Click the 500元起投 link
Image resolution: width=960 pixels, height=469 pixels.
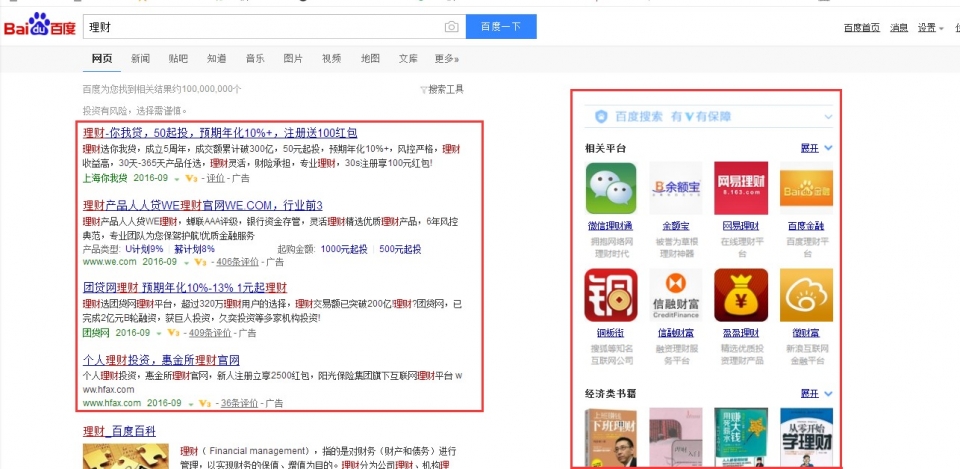(x=400, y=249)
